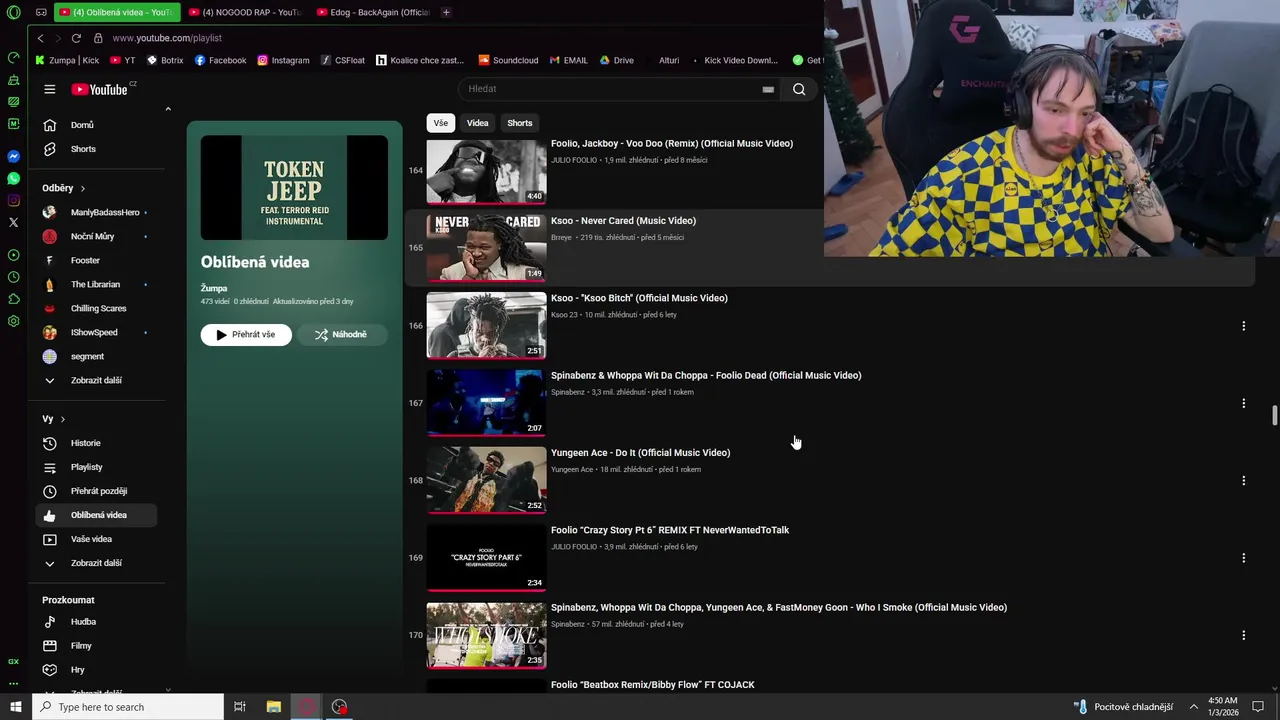Reload the current page
Image resolution: width=1280 pixels, height=720 pixels.
[x=76, y=38]
